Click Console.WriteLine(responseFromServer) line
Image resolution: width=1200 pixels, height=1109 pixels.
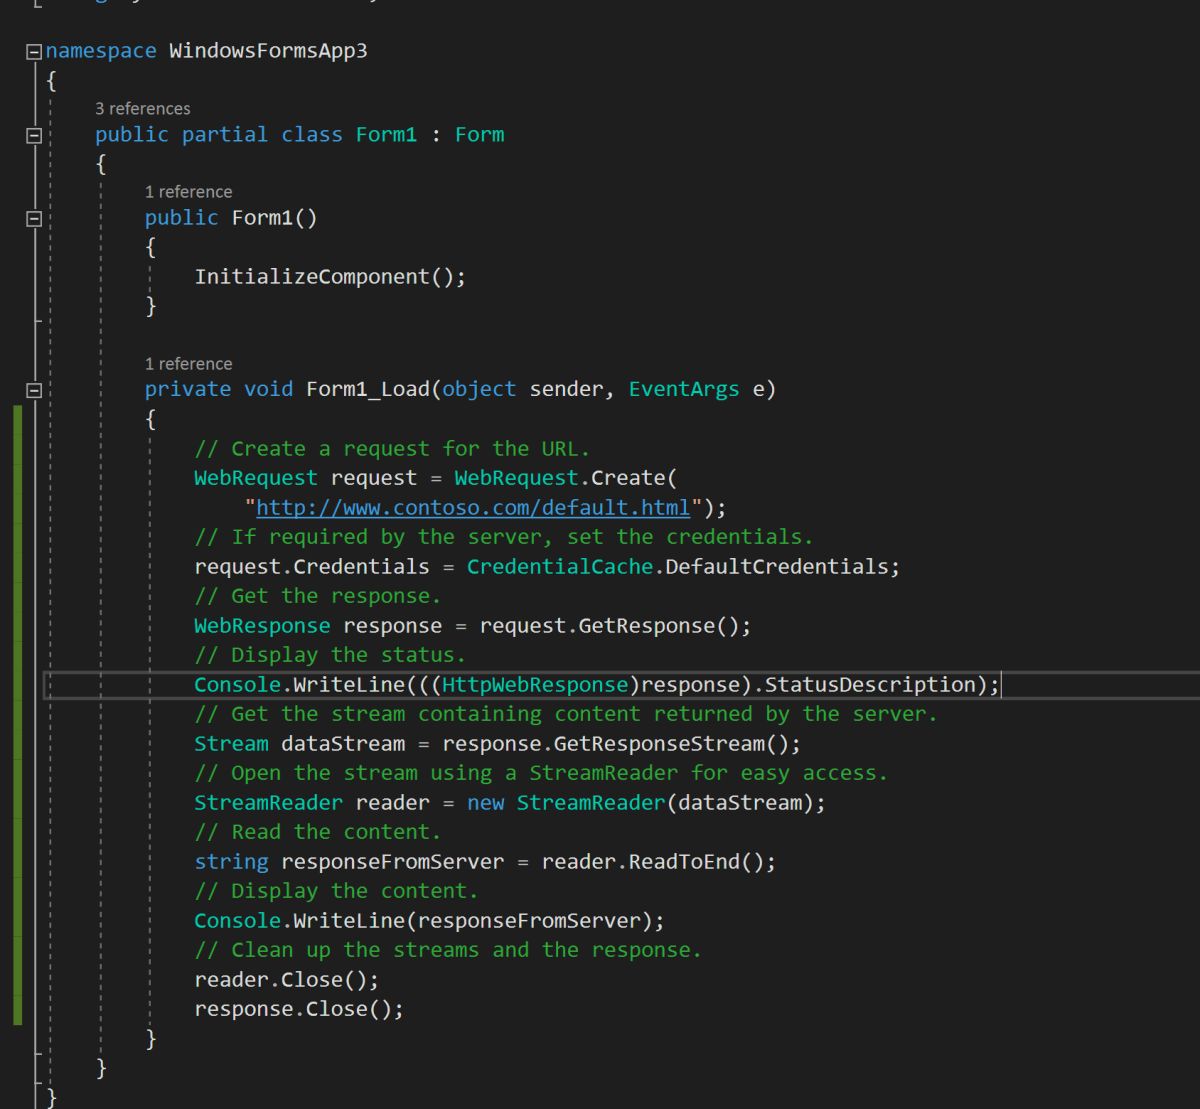pos(429,921)
